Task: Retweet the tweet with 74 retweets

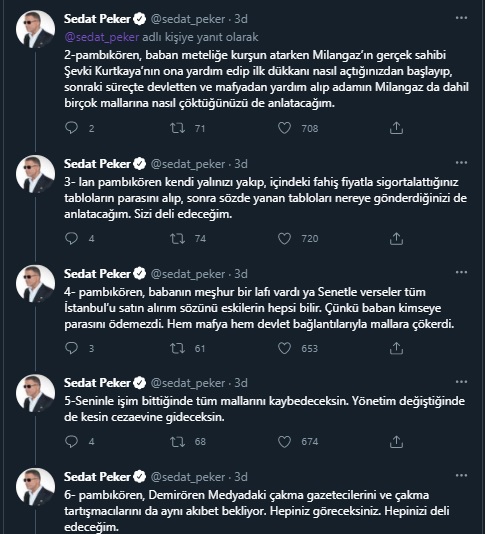Action: pos(177,238)
